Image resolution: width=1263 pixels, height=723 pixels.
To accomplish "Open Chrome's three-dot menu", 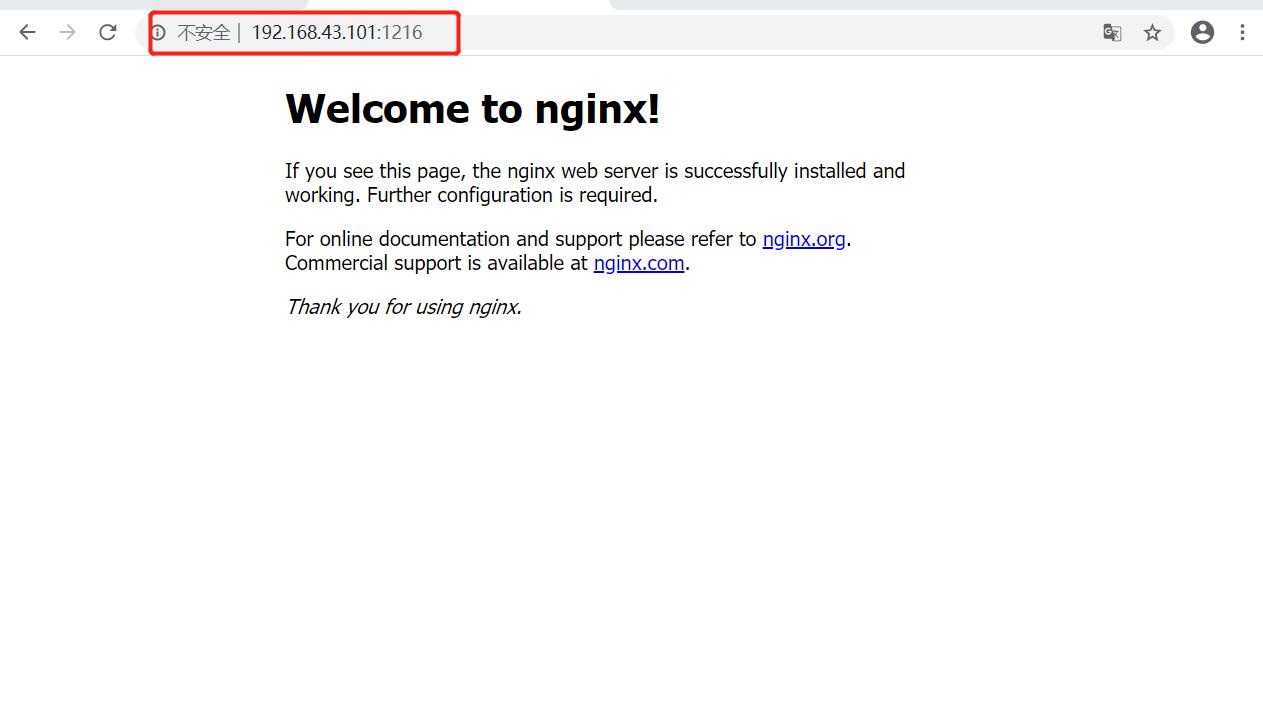I will (x=1242, y=32).
